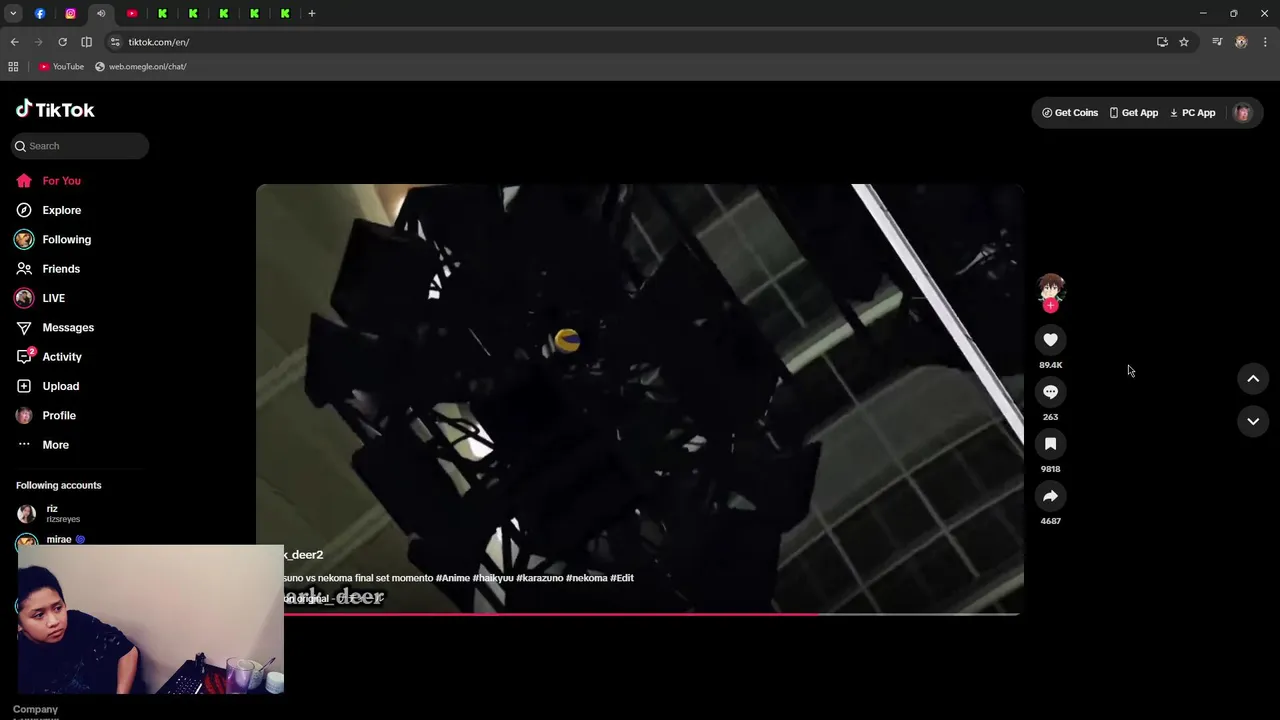Open the TikTok account avatar menu

[1243, 113]
